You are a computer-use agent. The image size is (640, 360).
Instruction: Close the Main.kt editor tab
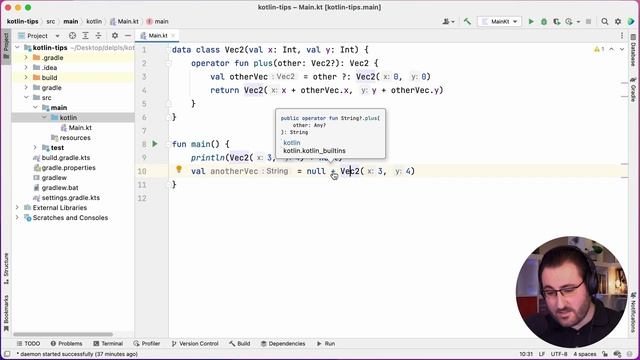click(x=173, y=36)
